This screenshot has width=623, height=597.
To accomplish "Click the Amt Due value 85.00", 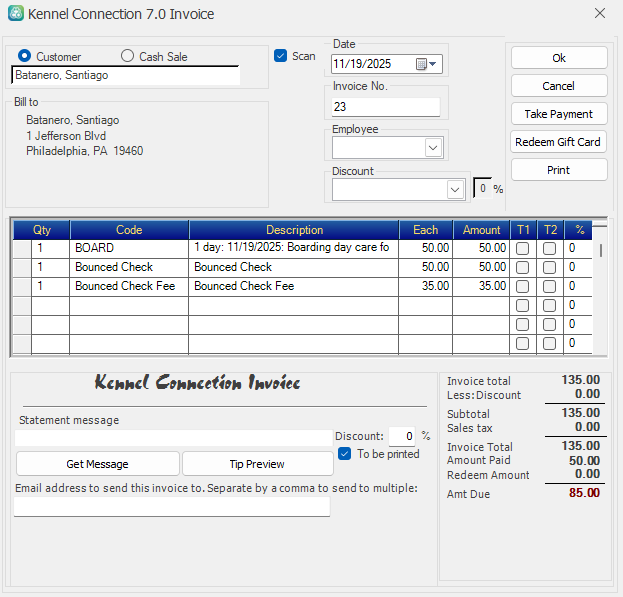I will [x=584, y=493].
